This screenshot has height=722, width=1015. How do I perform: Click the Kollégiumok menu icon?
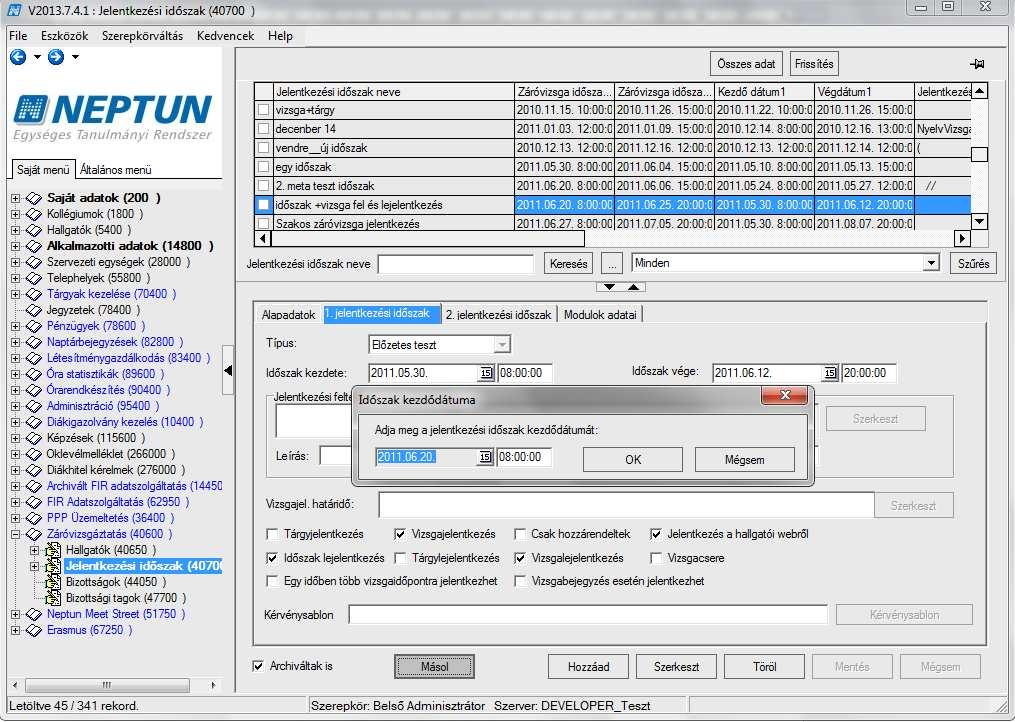point(34,214)
